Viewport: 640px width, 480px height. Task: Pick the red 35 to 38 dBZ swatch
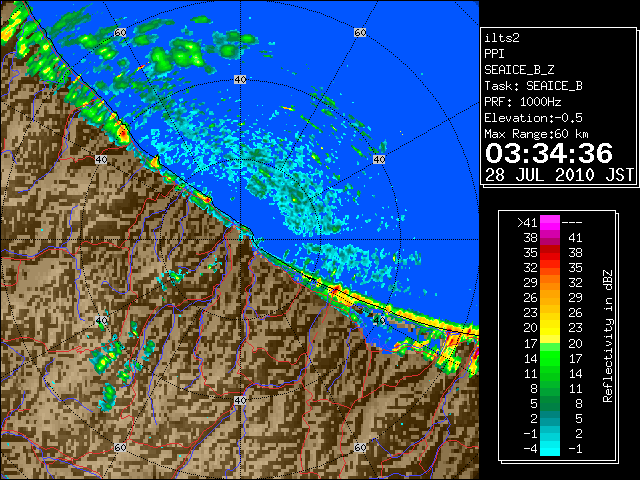550,253
